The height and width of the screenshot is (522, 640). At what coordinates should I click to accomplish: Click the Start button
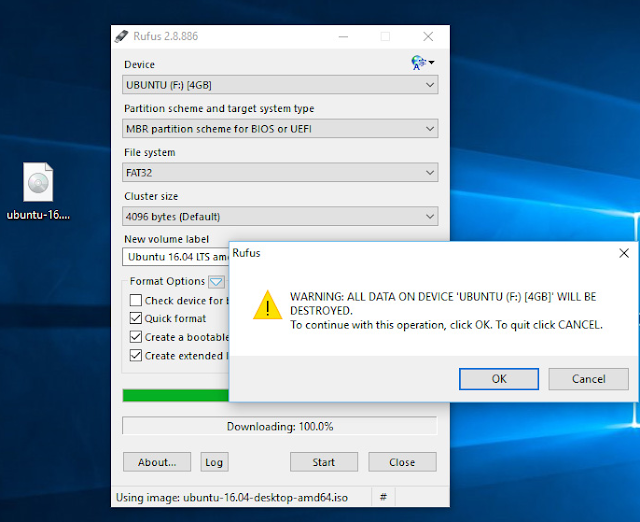[x=324, y=462]
